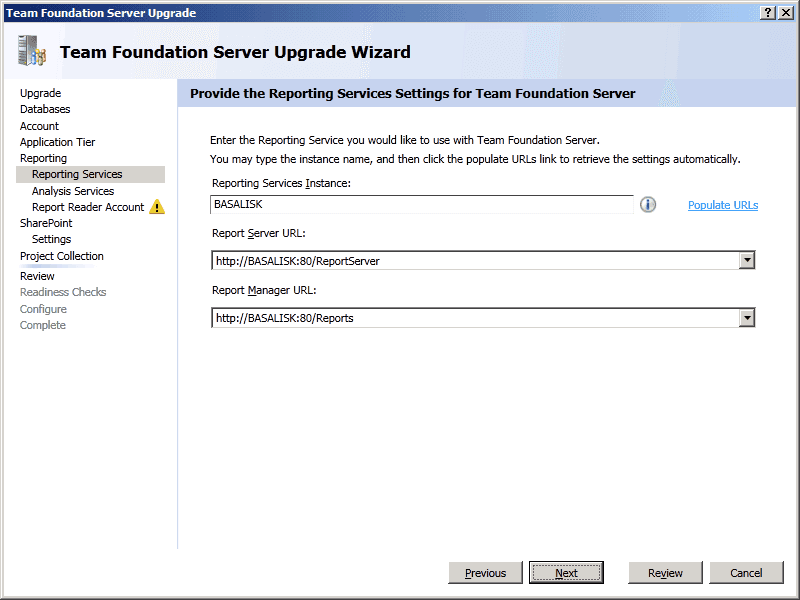Jump to the Project Collection step
Image resolution: width=800 pixels, height=600 pixels.
(x=62, y=256)
